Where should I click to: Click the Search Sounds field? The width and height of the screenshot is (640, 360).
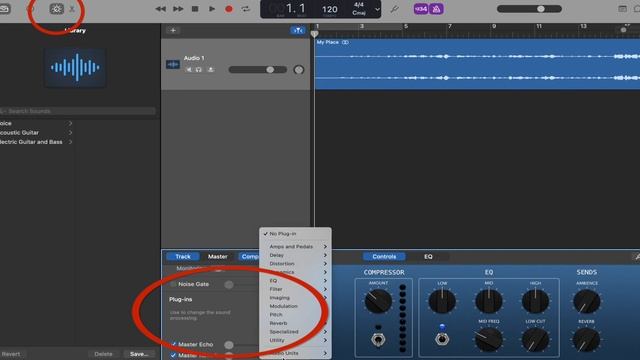pos(78,111)
